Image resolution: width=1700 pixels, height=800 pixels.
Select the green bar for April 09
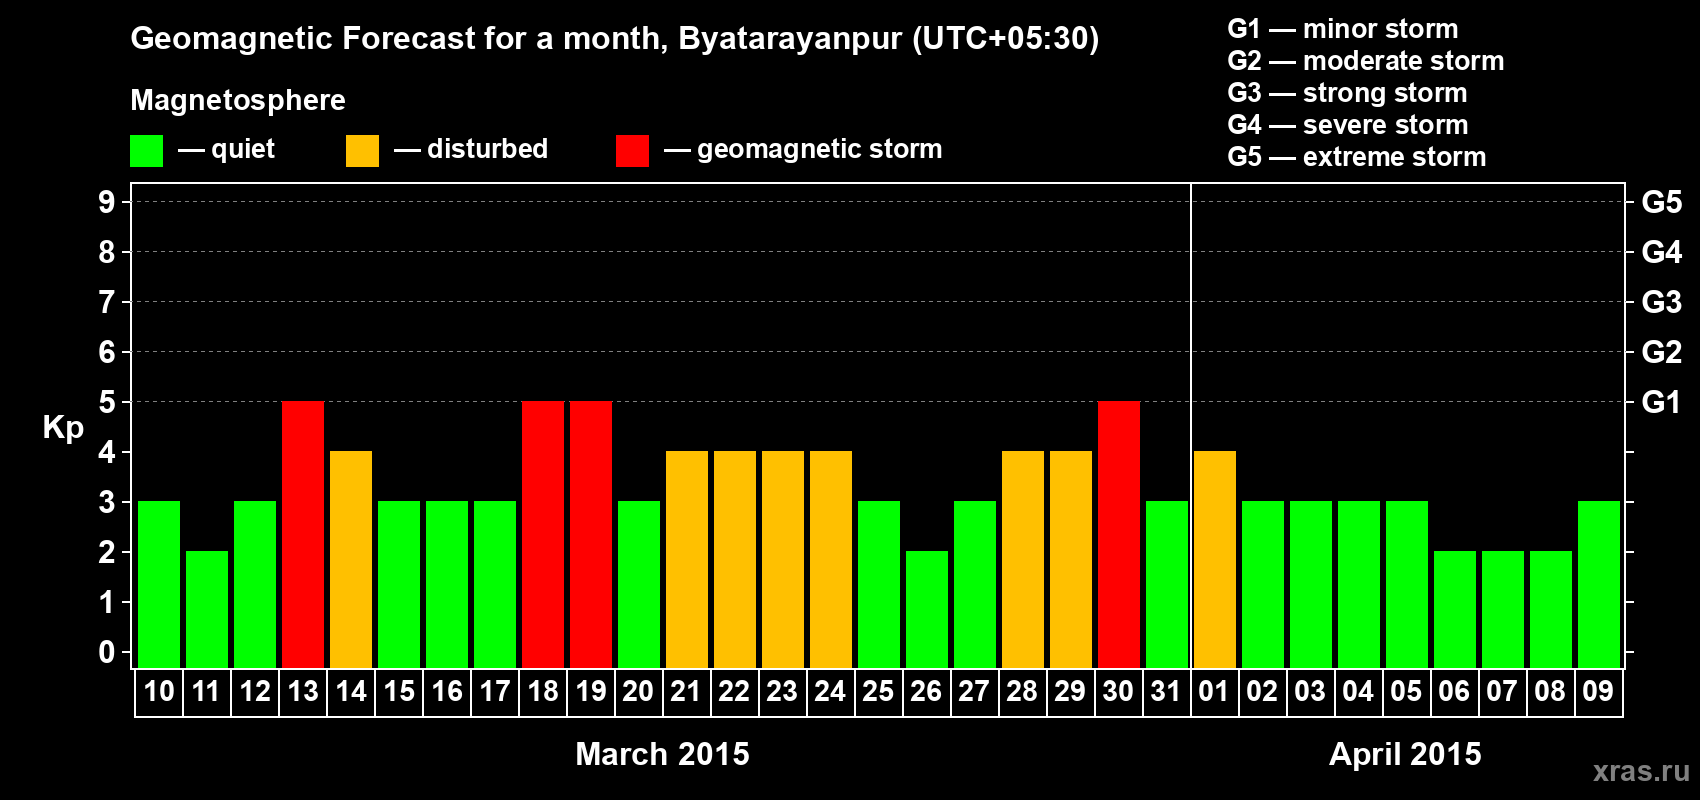(1599, 584)
